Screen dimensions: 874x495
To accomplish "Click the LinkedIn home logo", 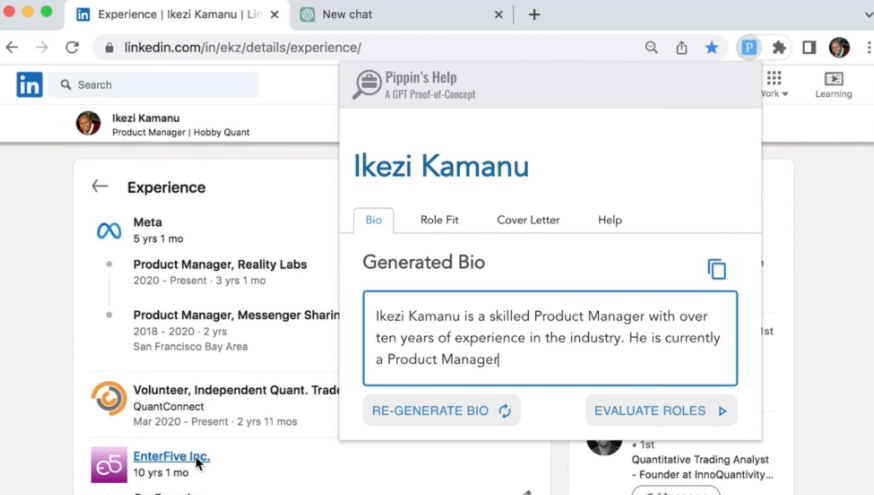I will coord(29,85).
